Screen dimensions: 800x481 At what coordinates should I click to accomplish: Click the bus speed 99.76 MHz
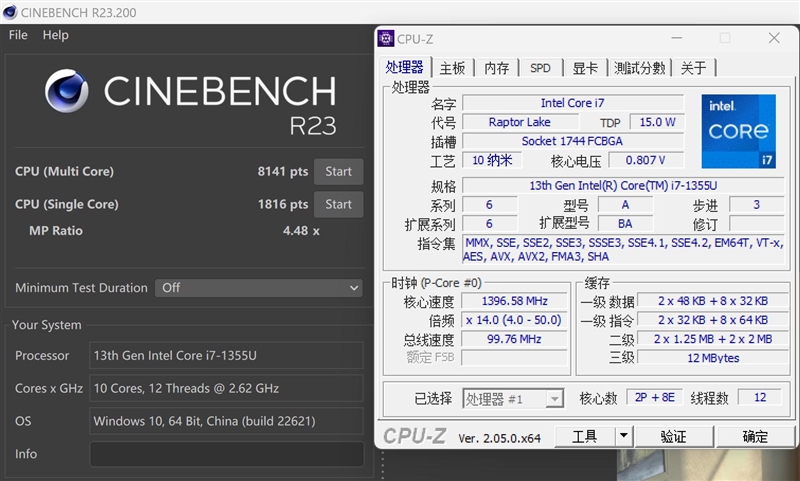(514, 339)
